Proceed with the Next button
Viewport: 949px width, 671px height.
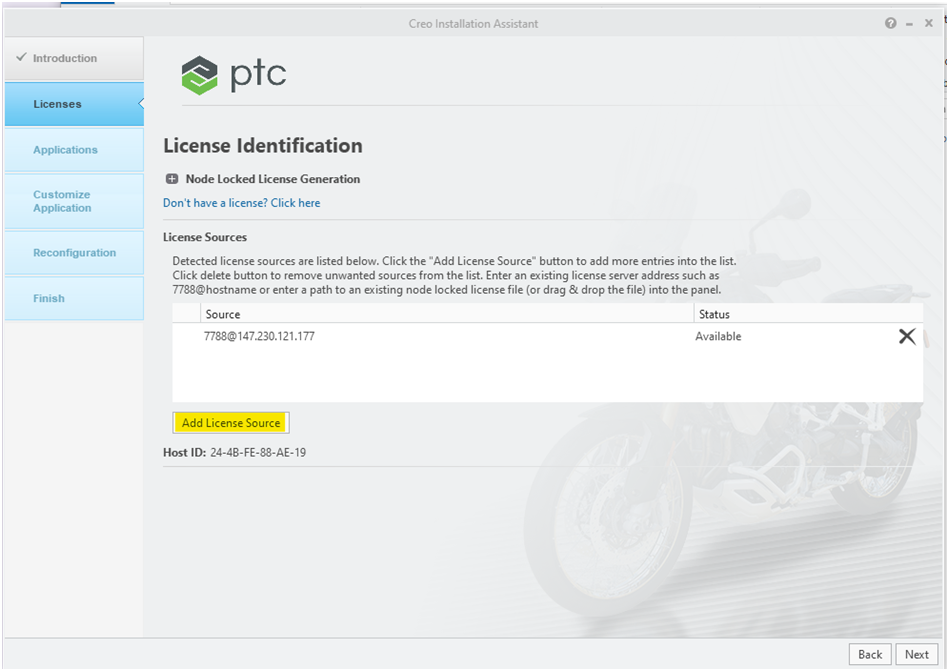(x=916, y=654)
